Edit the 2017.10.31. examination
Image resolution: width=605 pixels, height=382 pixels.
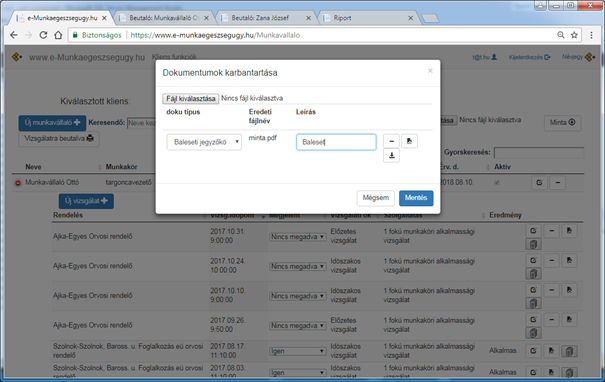click(x=534, y=231)
